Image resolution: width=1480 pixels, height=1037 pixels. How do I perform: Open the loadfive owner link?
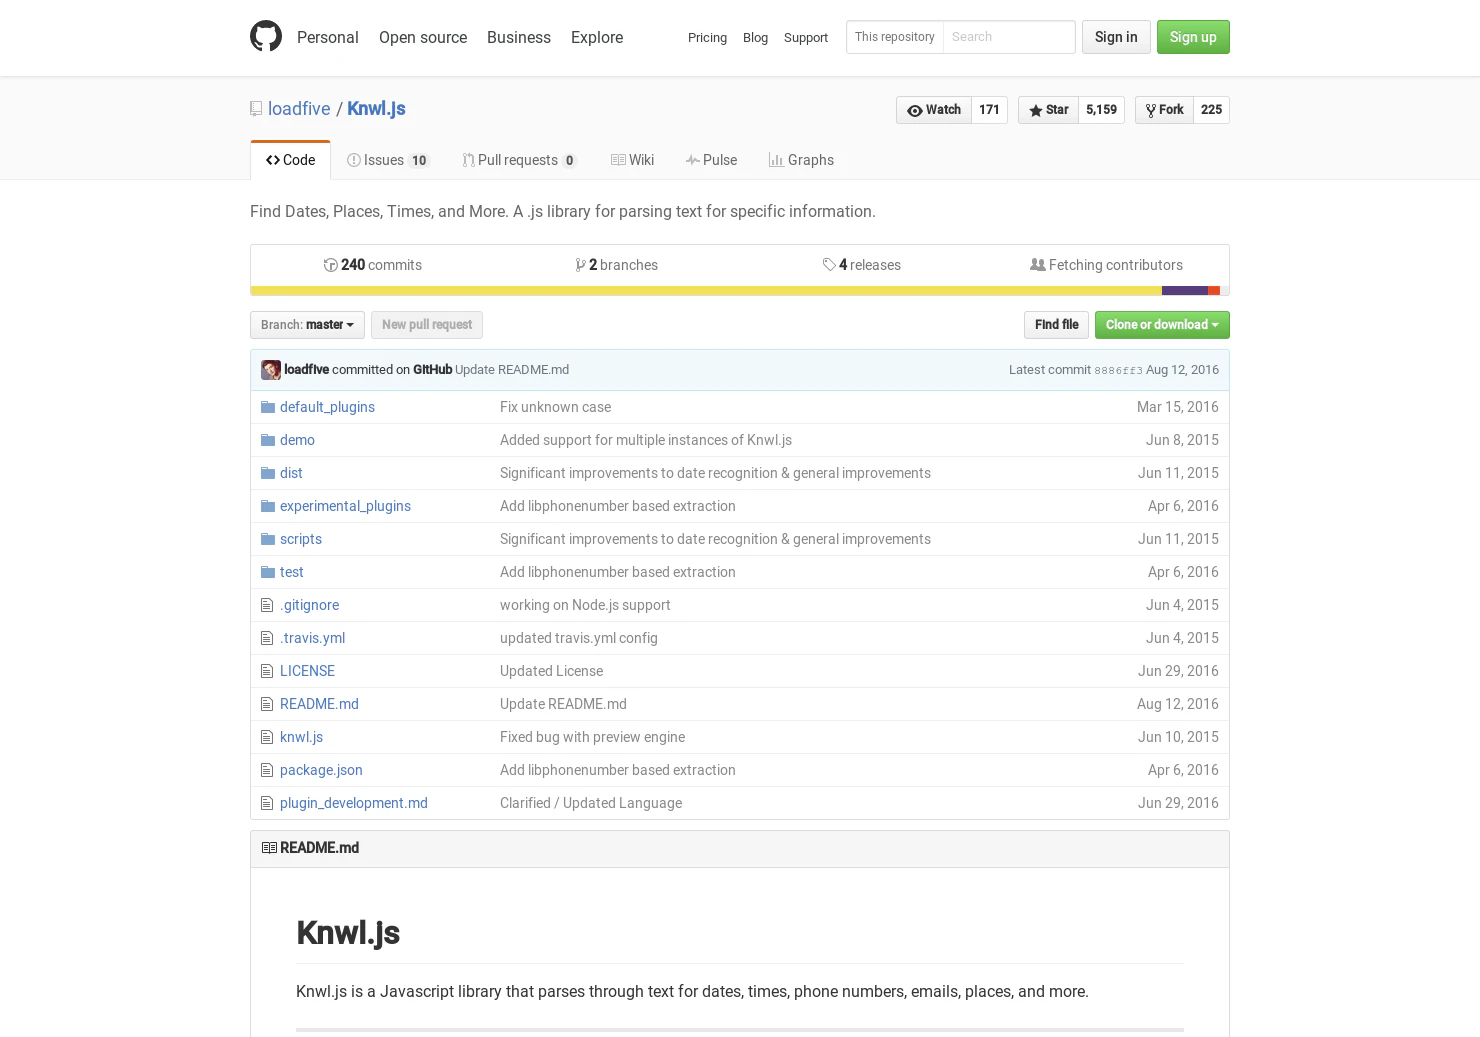point(299,109)
